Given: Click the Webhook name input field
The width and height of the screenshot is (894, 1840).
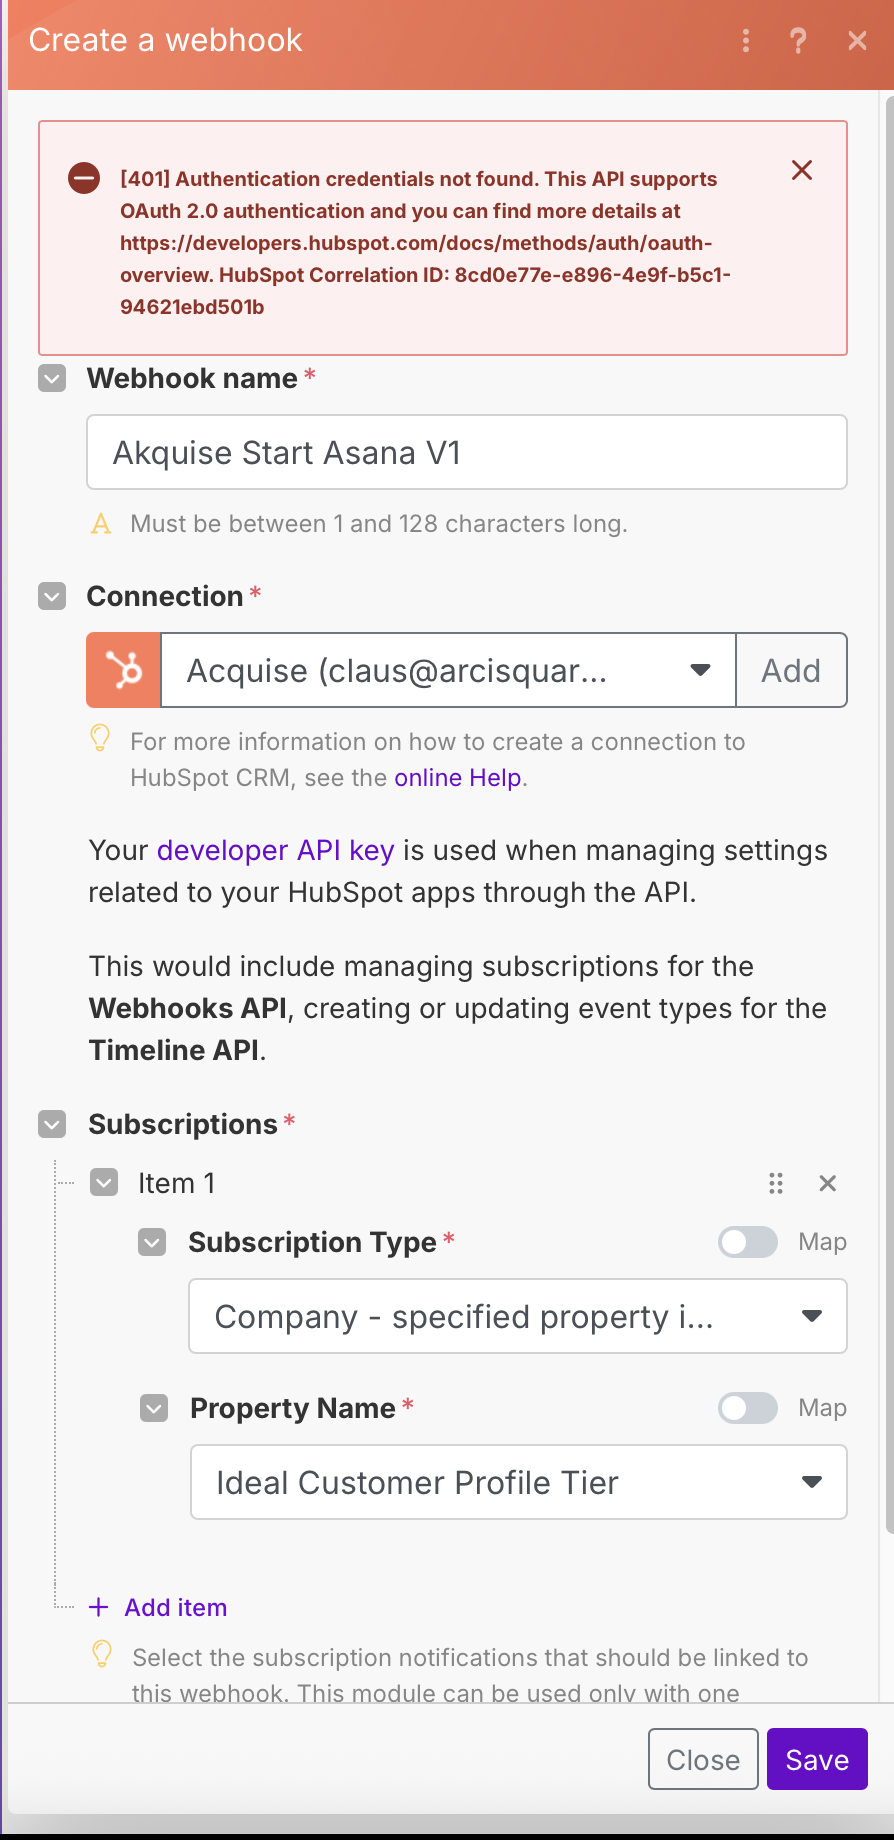Looking at the screenshot, I should pyautogui.click(x=467, y=453).
